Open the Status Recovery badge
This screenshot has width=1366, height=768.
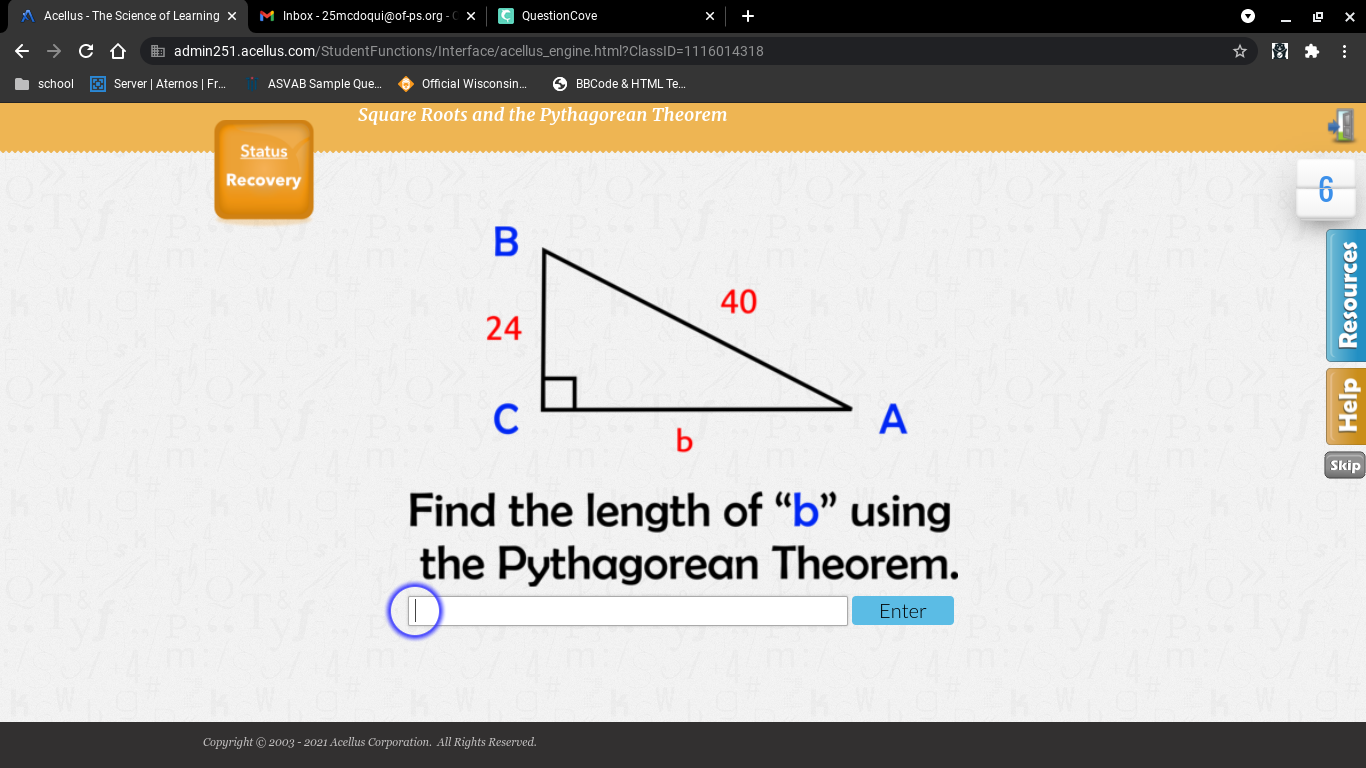pyautogui.click(x=263, y=169)
